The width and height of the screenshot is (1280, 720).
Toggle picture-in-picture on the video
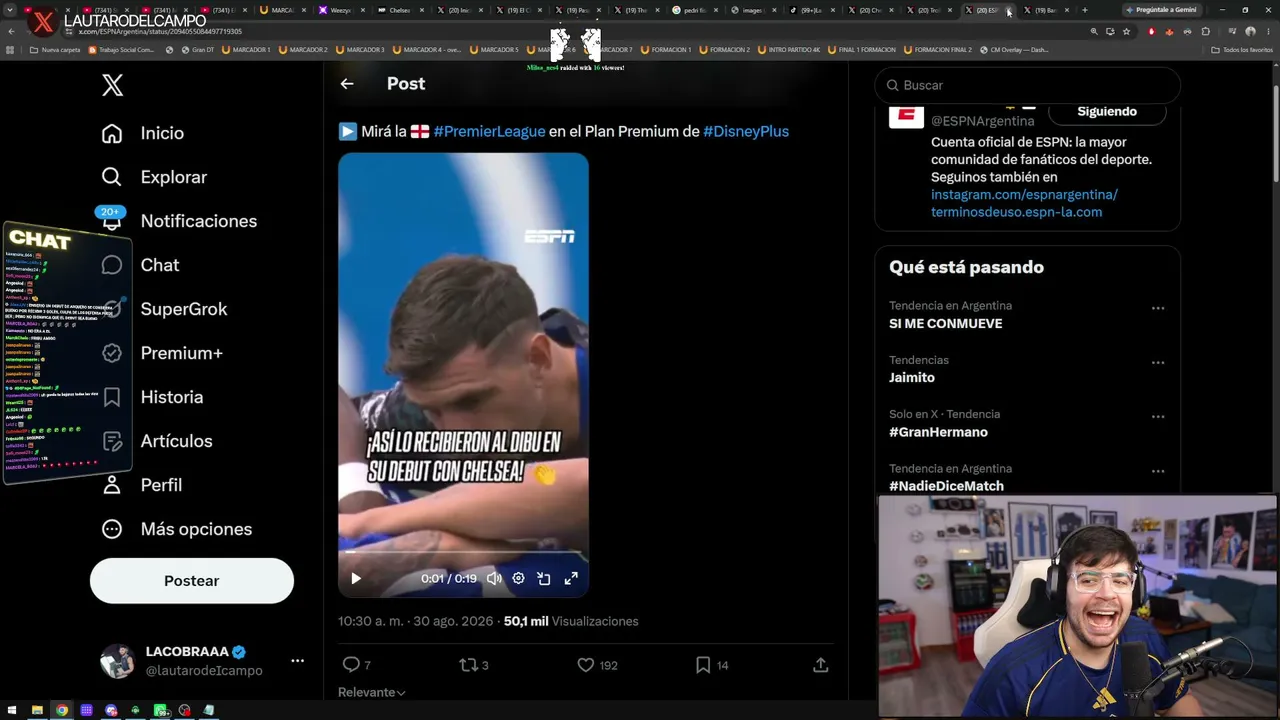[x=544, y=578]
